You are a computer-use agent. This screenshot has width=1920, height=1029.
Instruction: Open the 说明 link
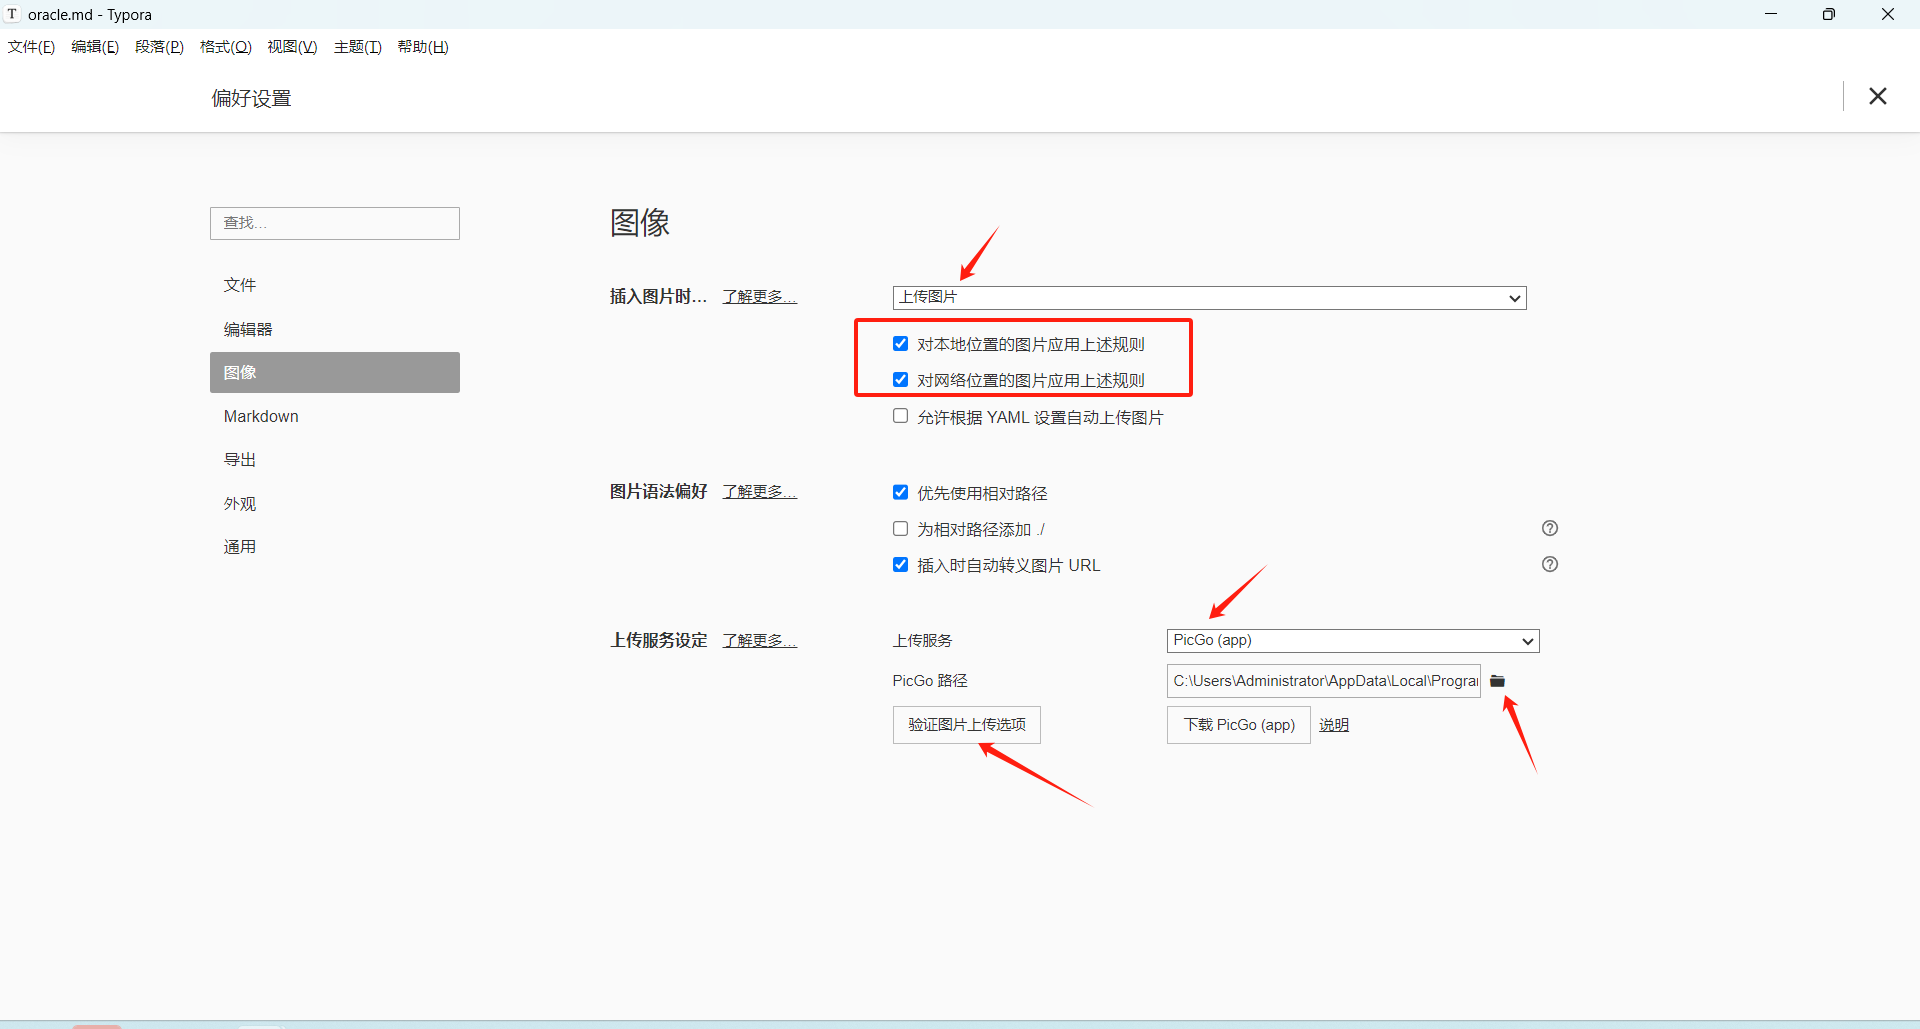[1333, 725]
